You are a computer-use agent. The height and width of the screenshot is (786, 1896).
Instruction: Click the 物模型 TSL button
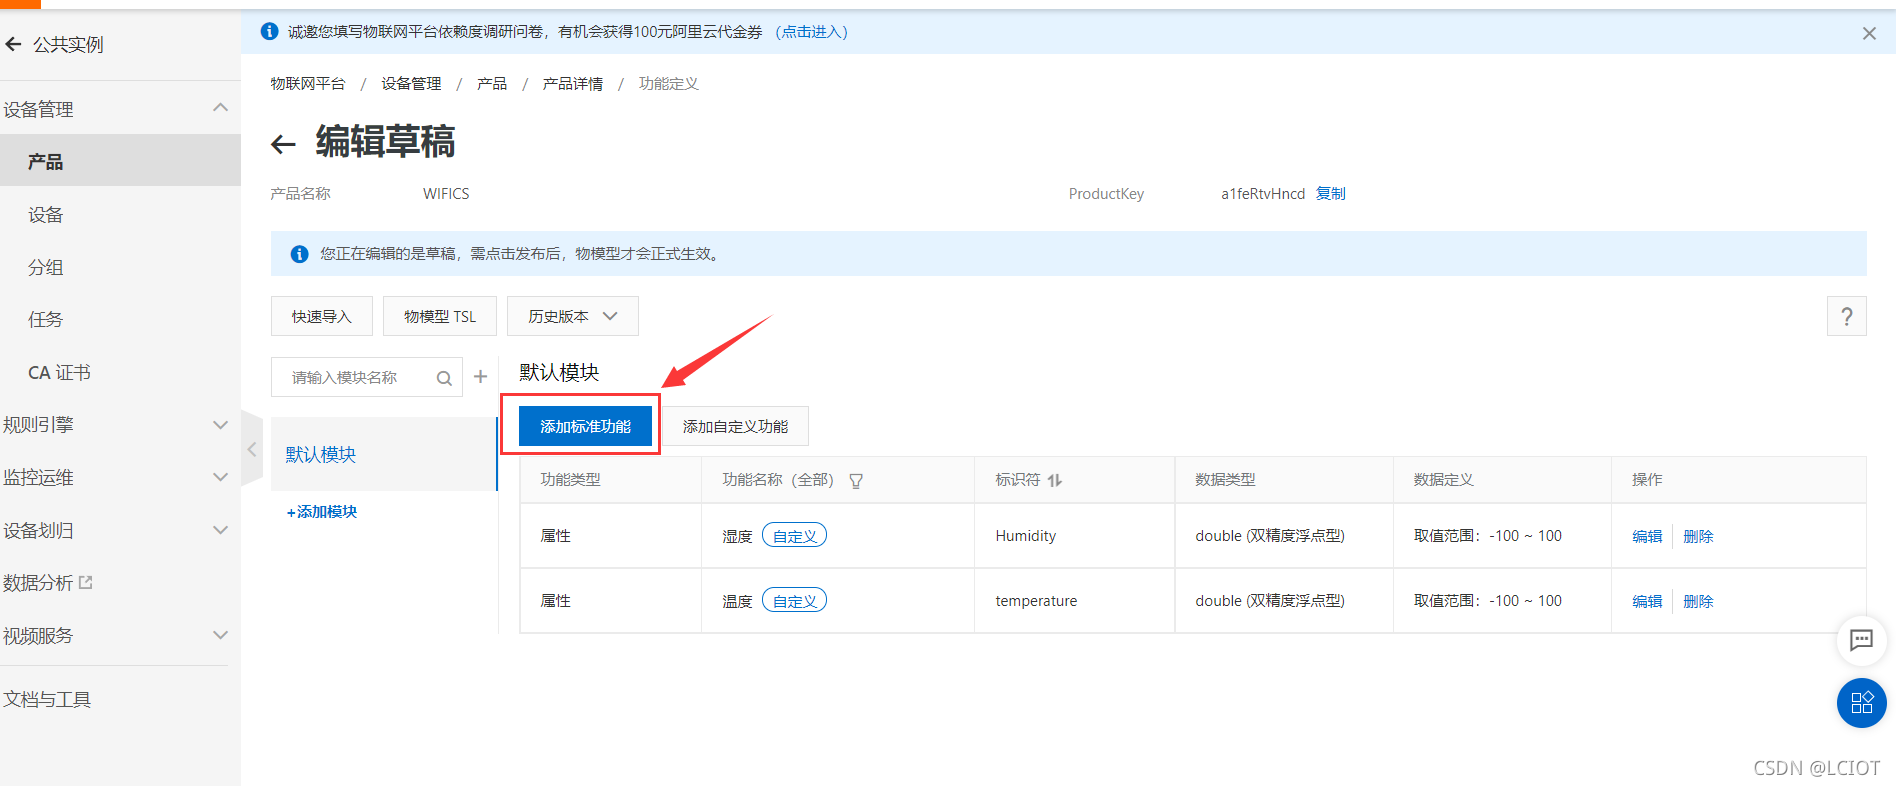tap(440, 317)
